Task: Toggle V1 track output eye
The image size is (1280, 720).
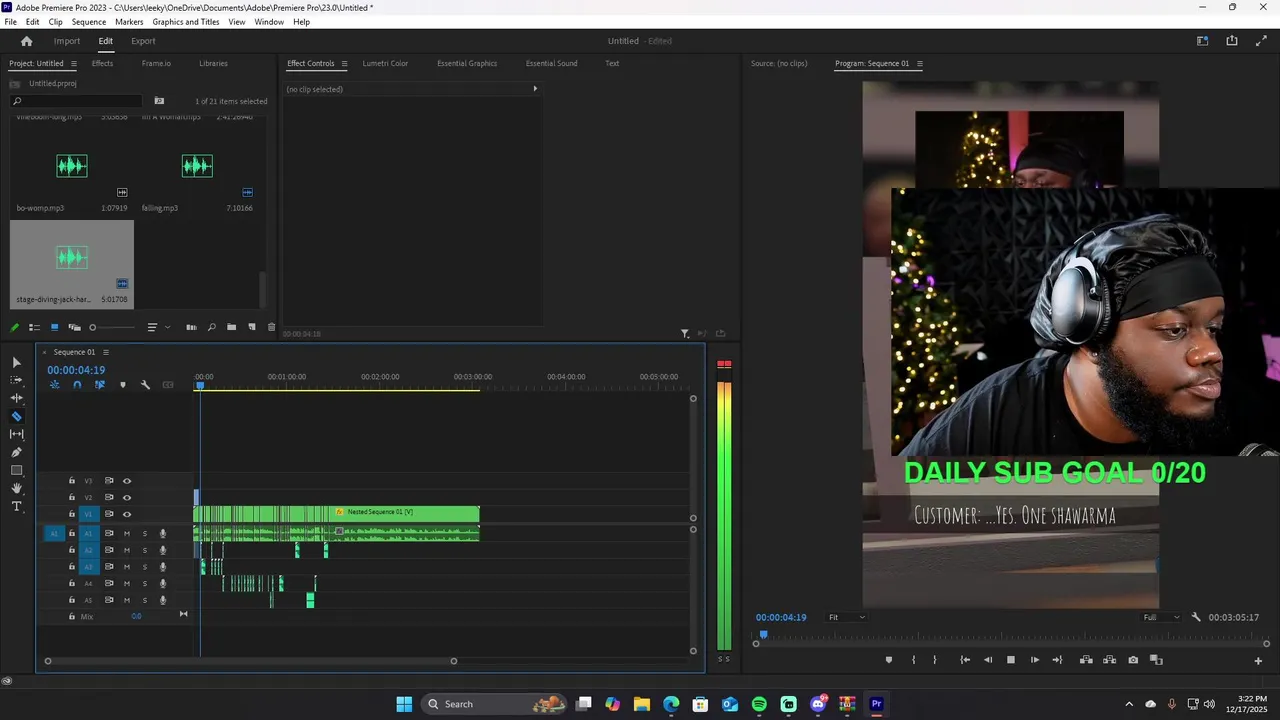Action: click(127, 514)
